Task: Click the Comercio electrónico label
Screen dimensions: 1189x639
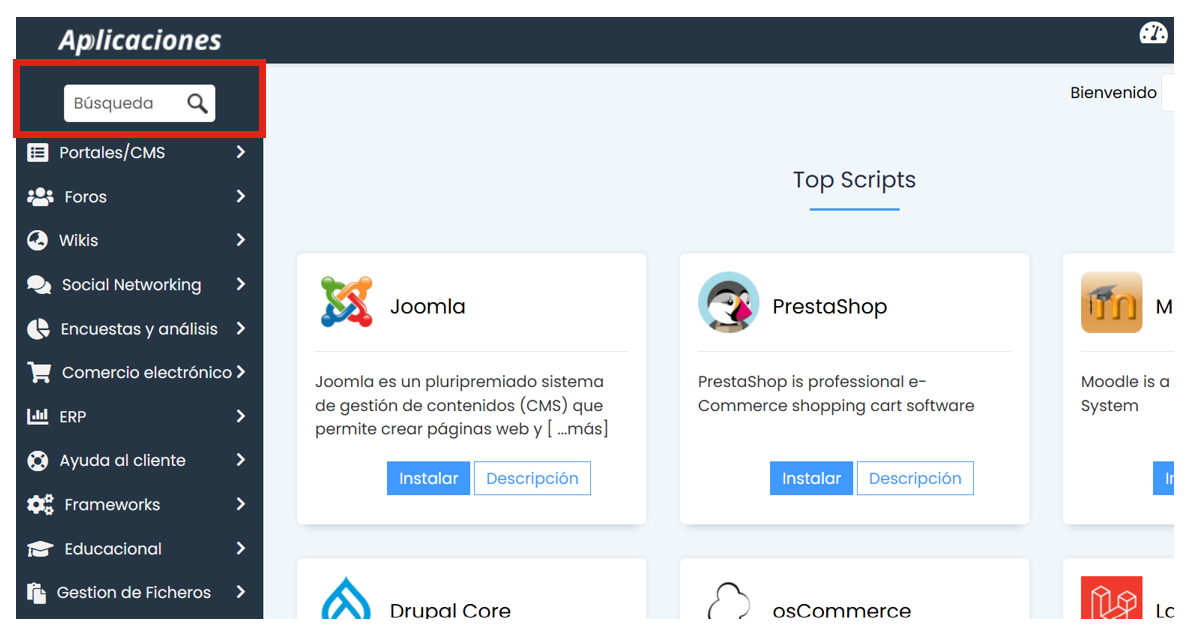Action: pyautogui.click(x=147, y=372)
